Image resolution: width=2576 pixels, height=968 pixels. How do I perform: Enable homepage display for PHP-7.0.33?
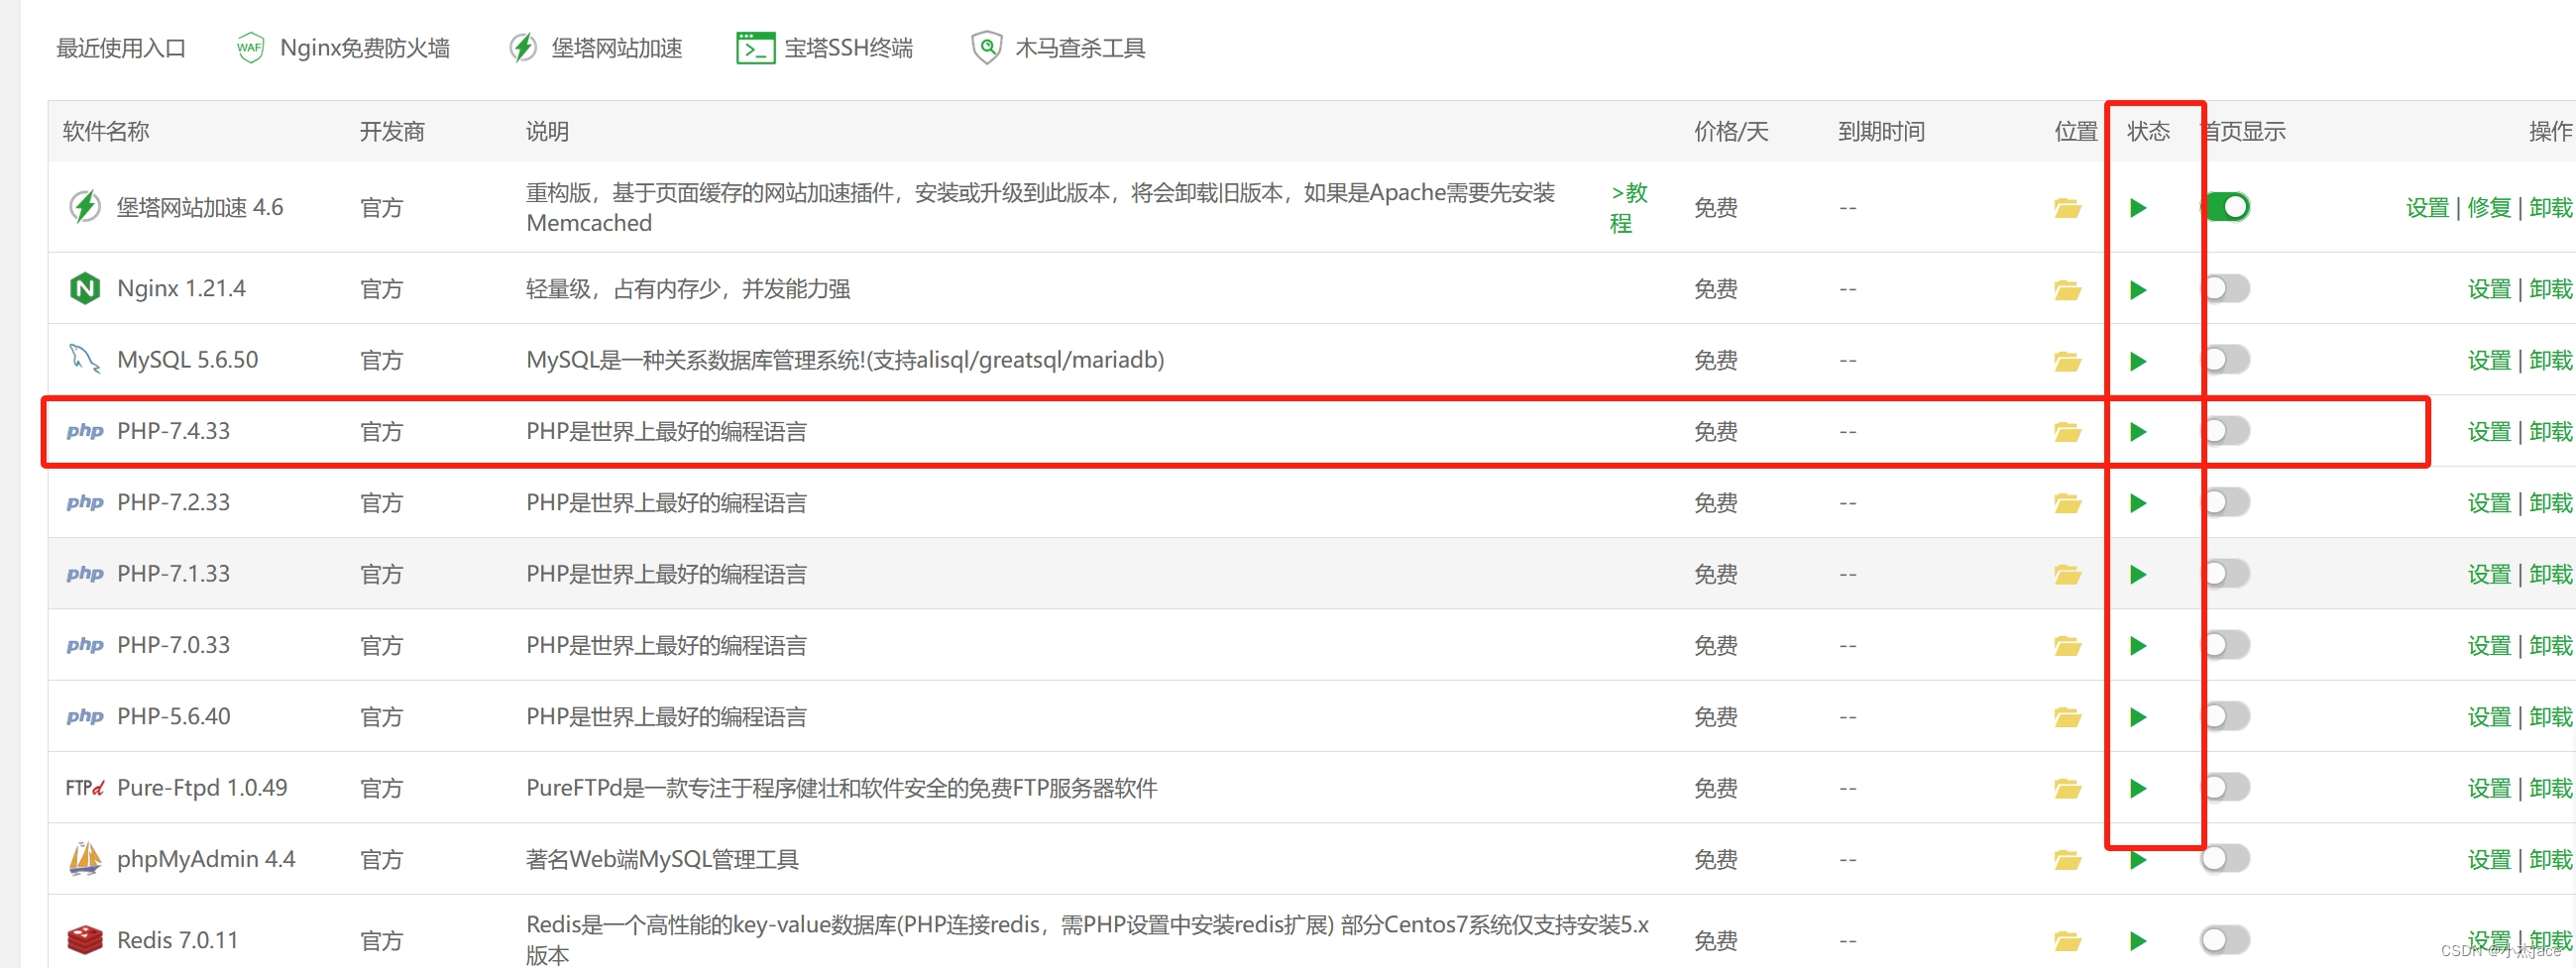point(2226,645)
